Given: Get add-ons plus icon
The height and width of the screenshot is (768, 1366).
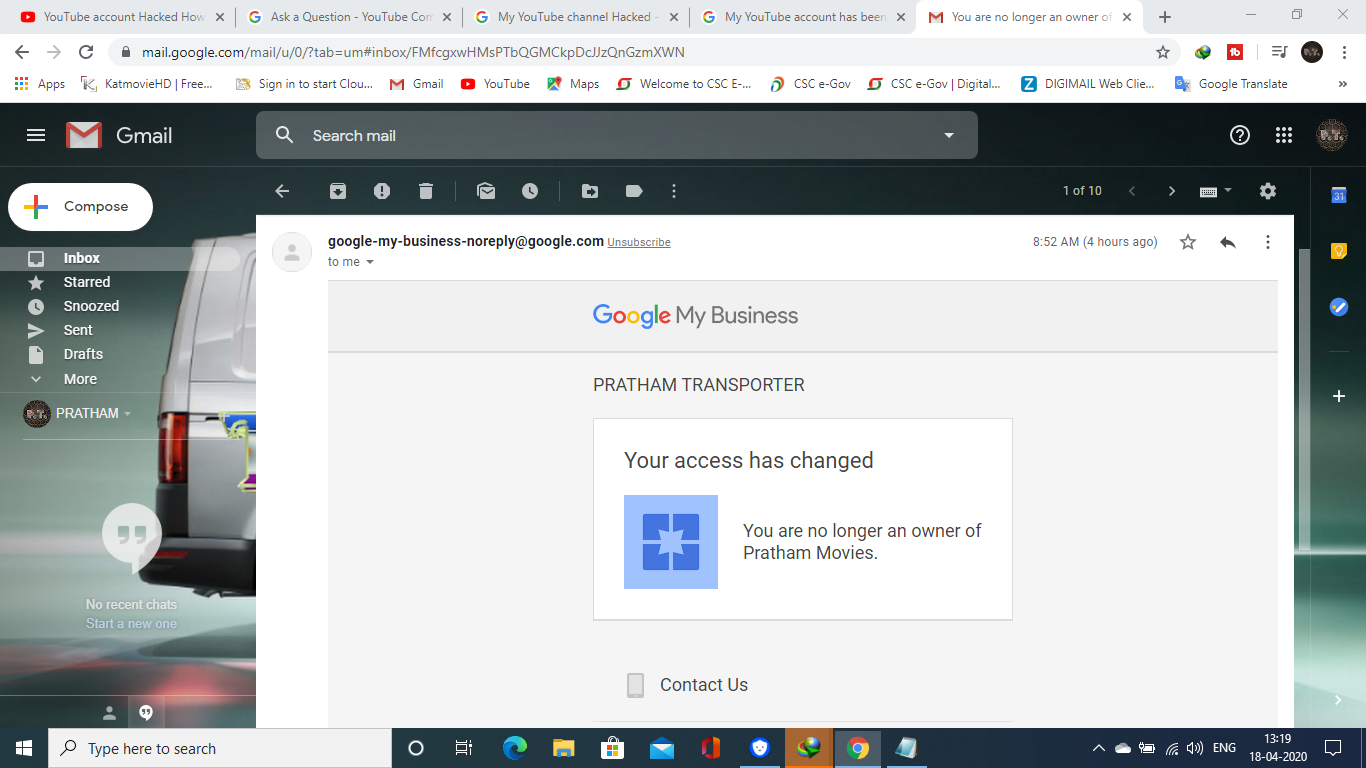Looking at the screenshot, I should [x=1339, y=396].
